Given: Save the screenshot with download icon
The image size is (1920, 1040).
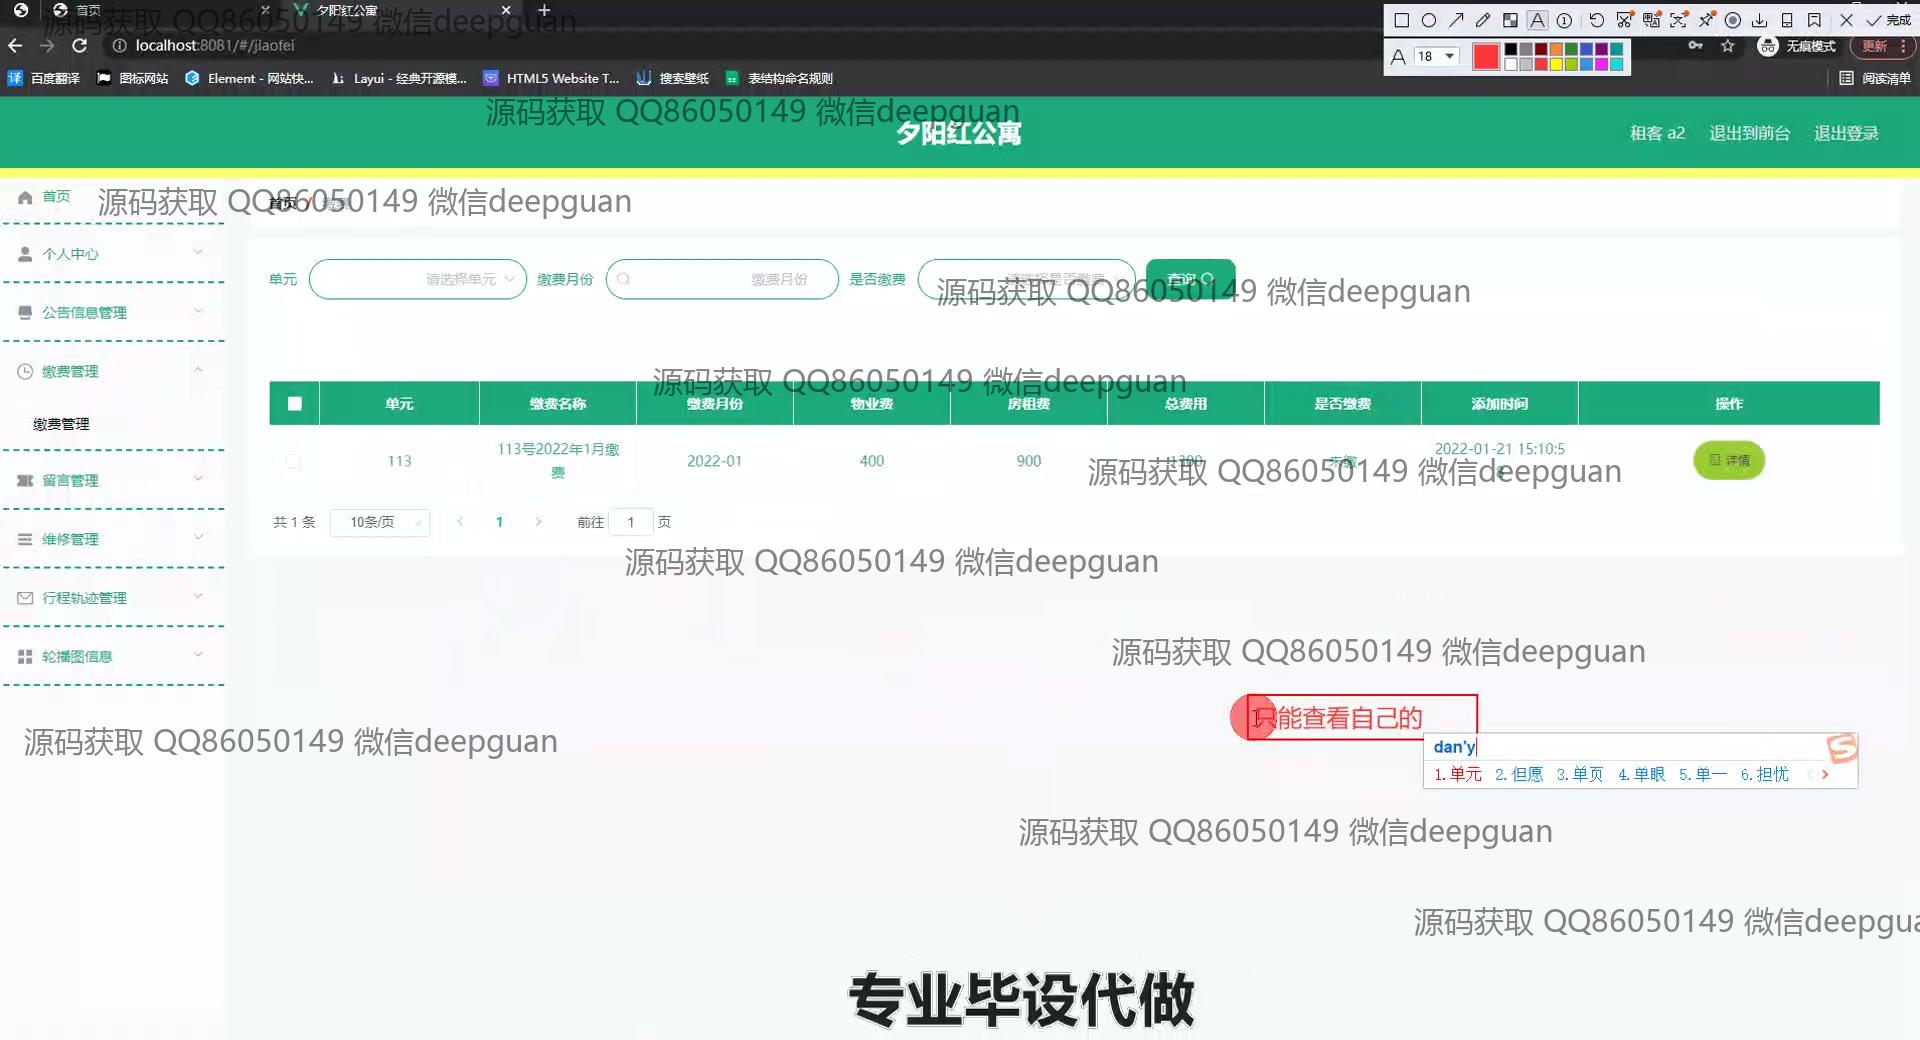Looking at the screenshot, I should click(1760, 20).
